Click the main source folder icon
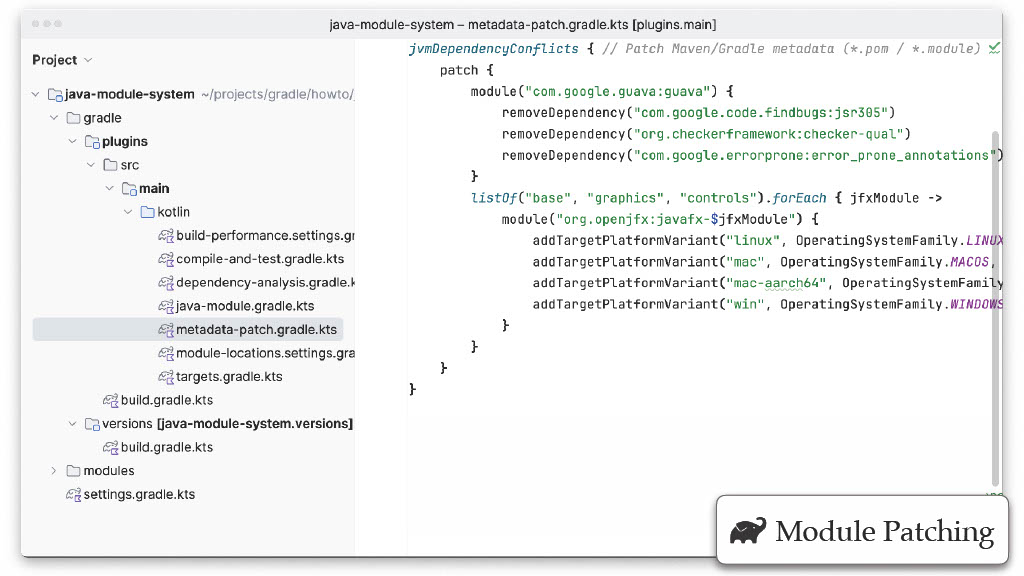This screenshot has width=1024, height=576. click(129, 189)
